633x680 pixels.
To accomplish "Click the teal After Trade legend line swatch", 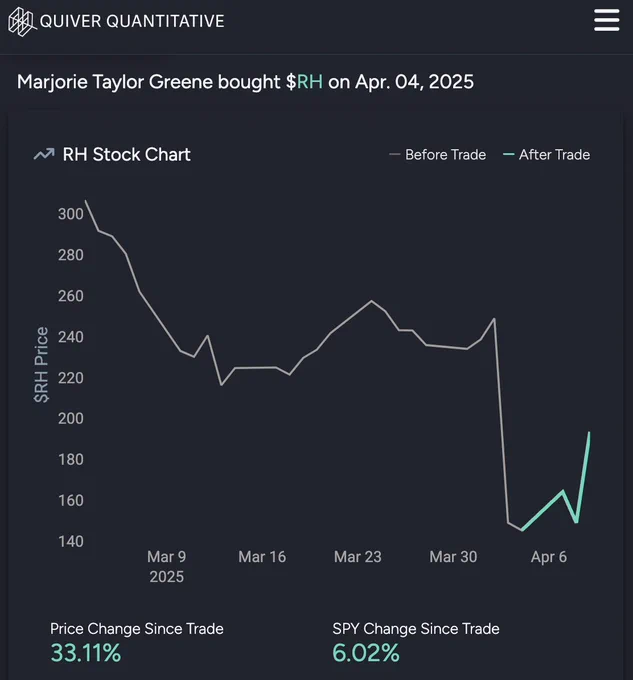I will (x=508, y=154).
